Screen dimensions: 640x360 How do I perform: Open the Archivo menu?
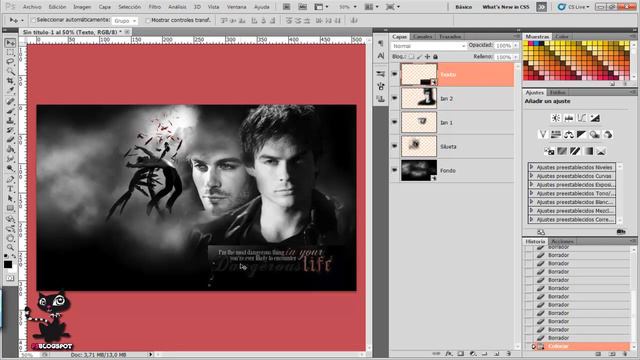32,7
